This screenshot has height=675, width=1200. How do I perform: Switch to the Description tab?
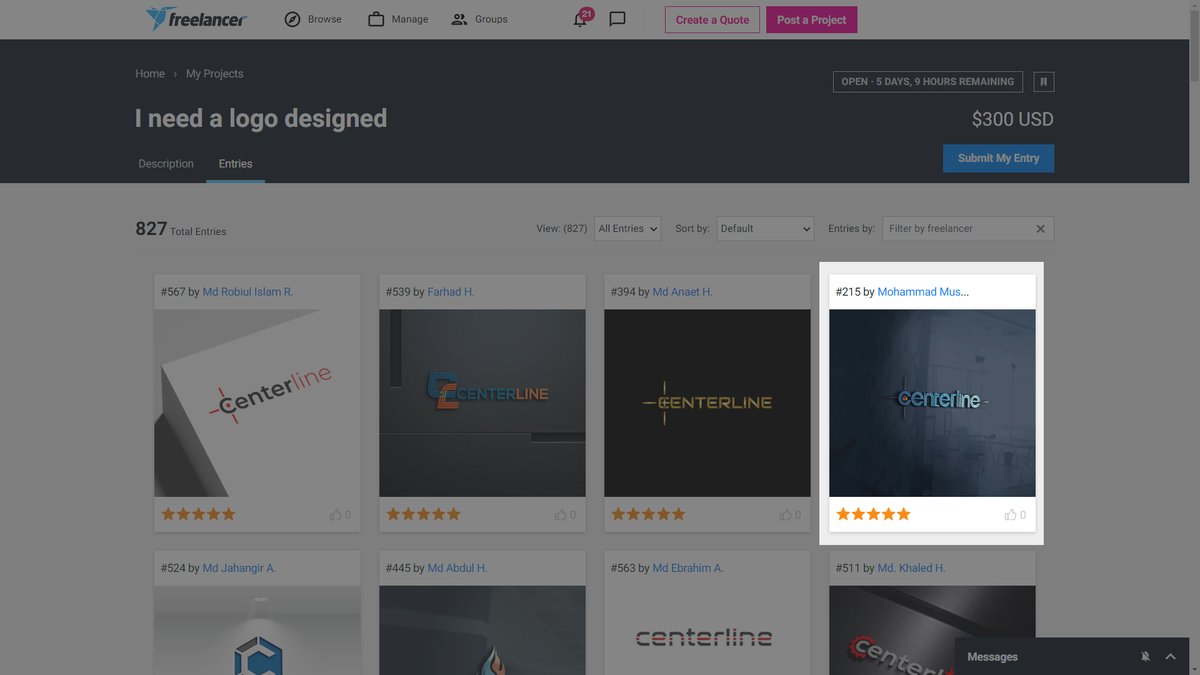165,163
